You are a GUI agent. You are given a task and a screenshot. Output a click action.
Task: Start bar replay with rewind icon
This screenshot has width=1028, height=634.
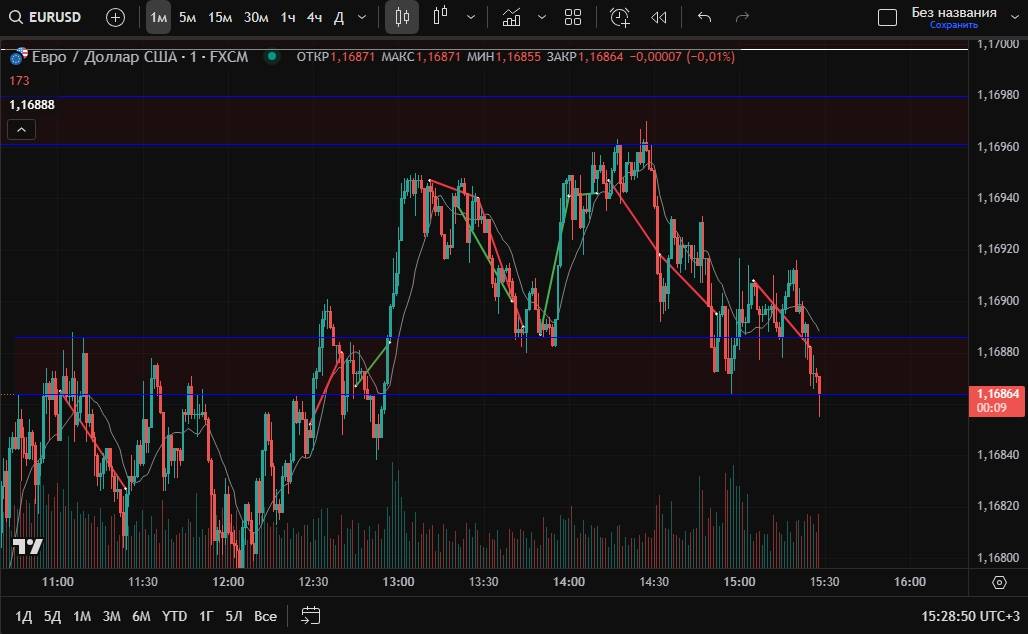coord(659,17)
